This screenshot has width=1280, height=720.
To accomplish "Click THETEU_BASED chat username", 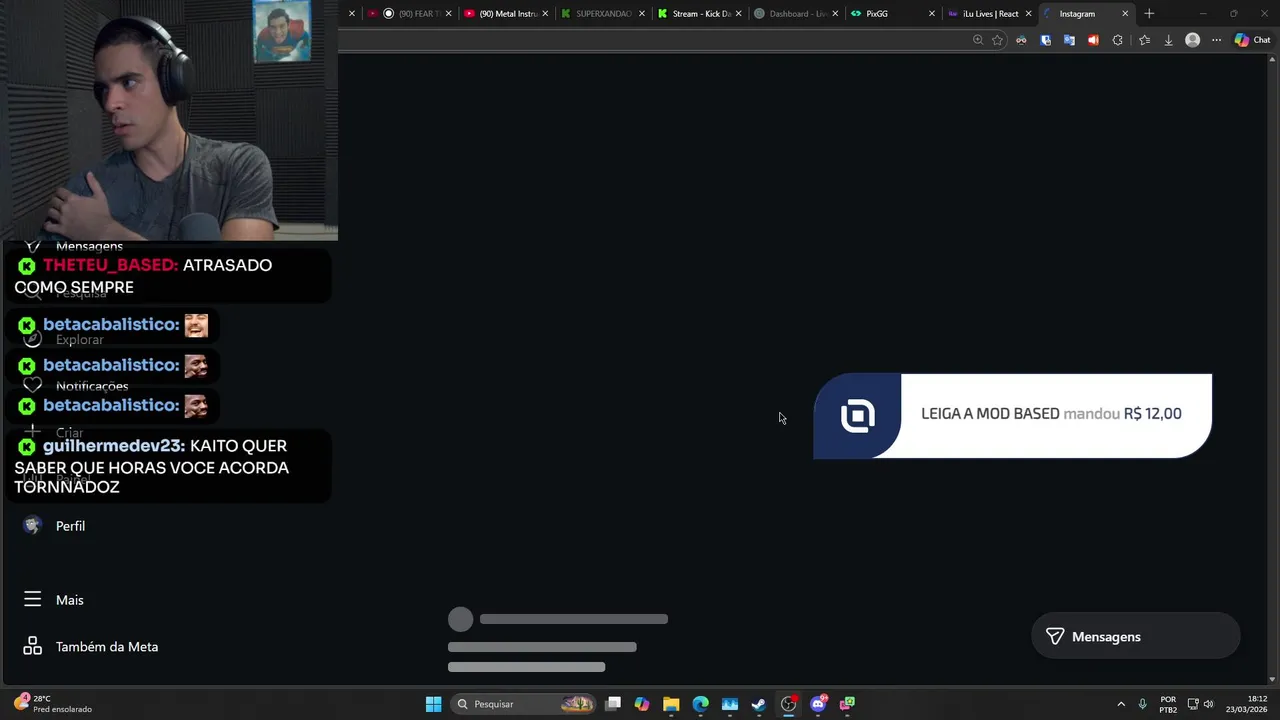I will point(111,265).
